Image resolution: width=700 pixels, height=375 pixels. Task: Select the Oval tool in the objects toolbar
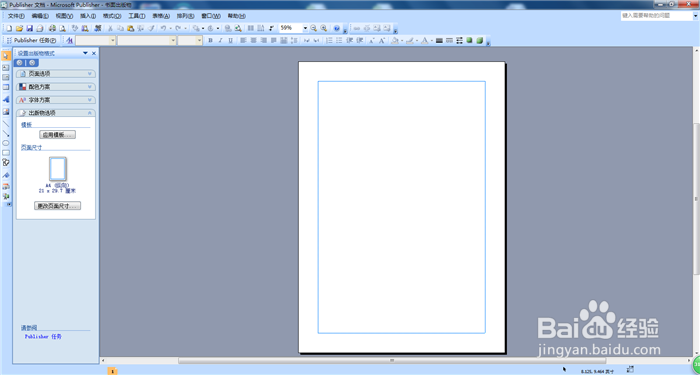coord(6,143)
